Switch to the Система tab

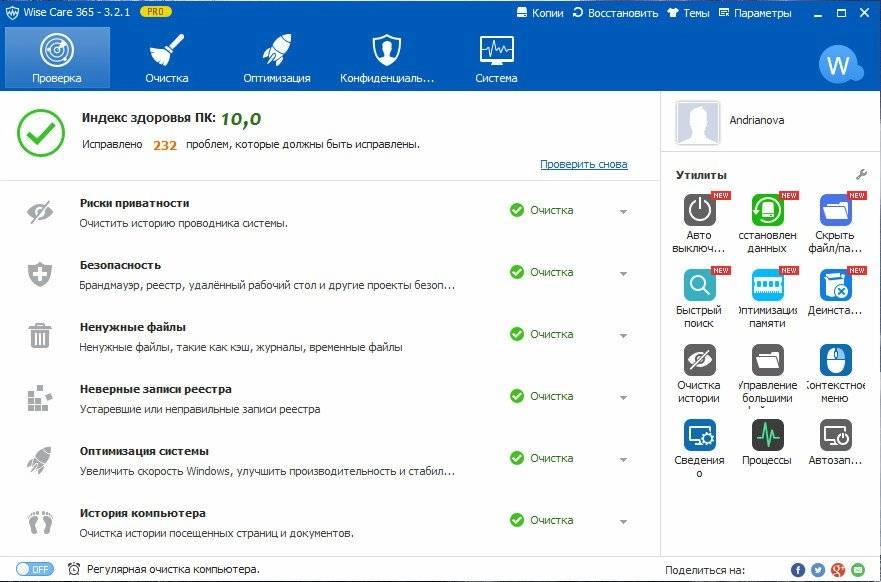click(496, 58)
